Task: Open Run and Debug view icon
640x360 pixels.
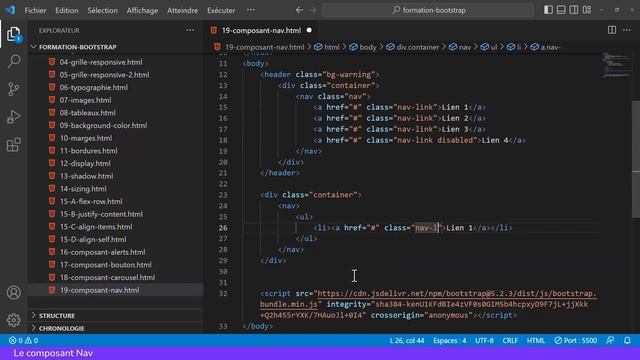Action: [13, 117]
